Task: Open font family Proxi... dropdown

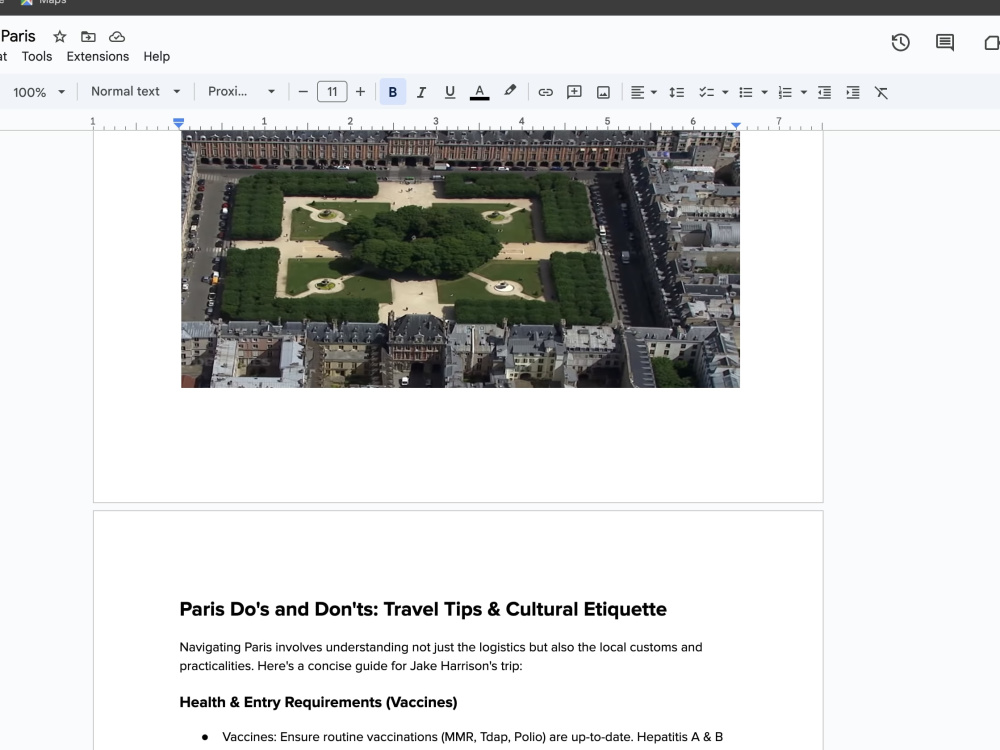Action: pos(241,91)
